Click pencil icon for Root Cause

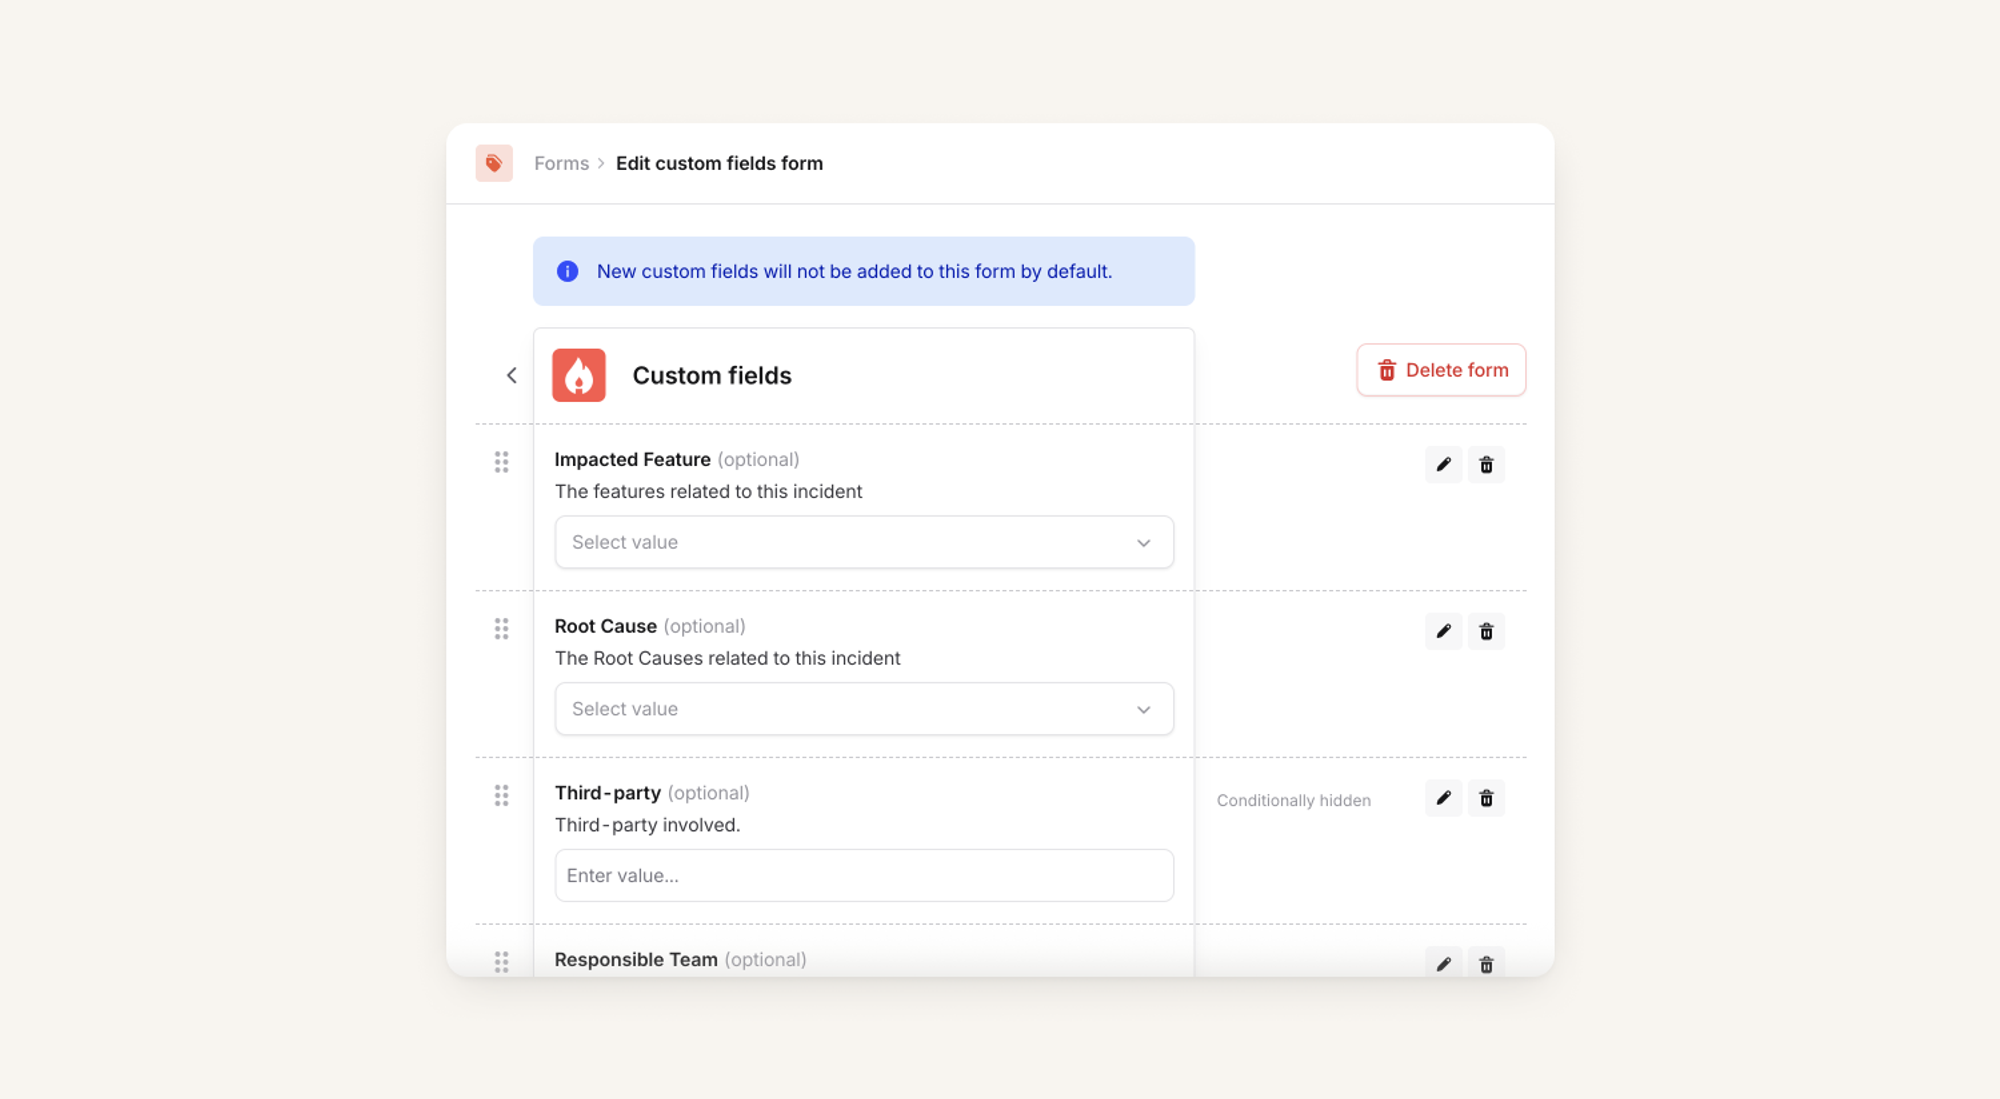(x=1443, y=631)
